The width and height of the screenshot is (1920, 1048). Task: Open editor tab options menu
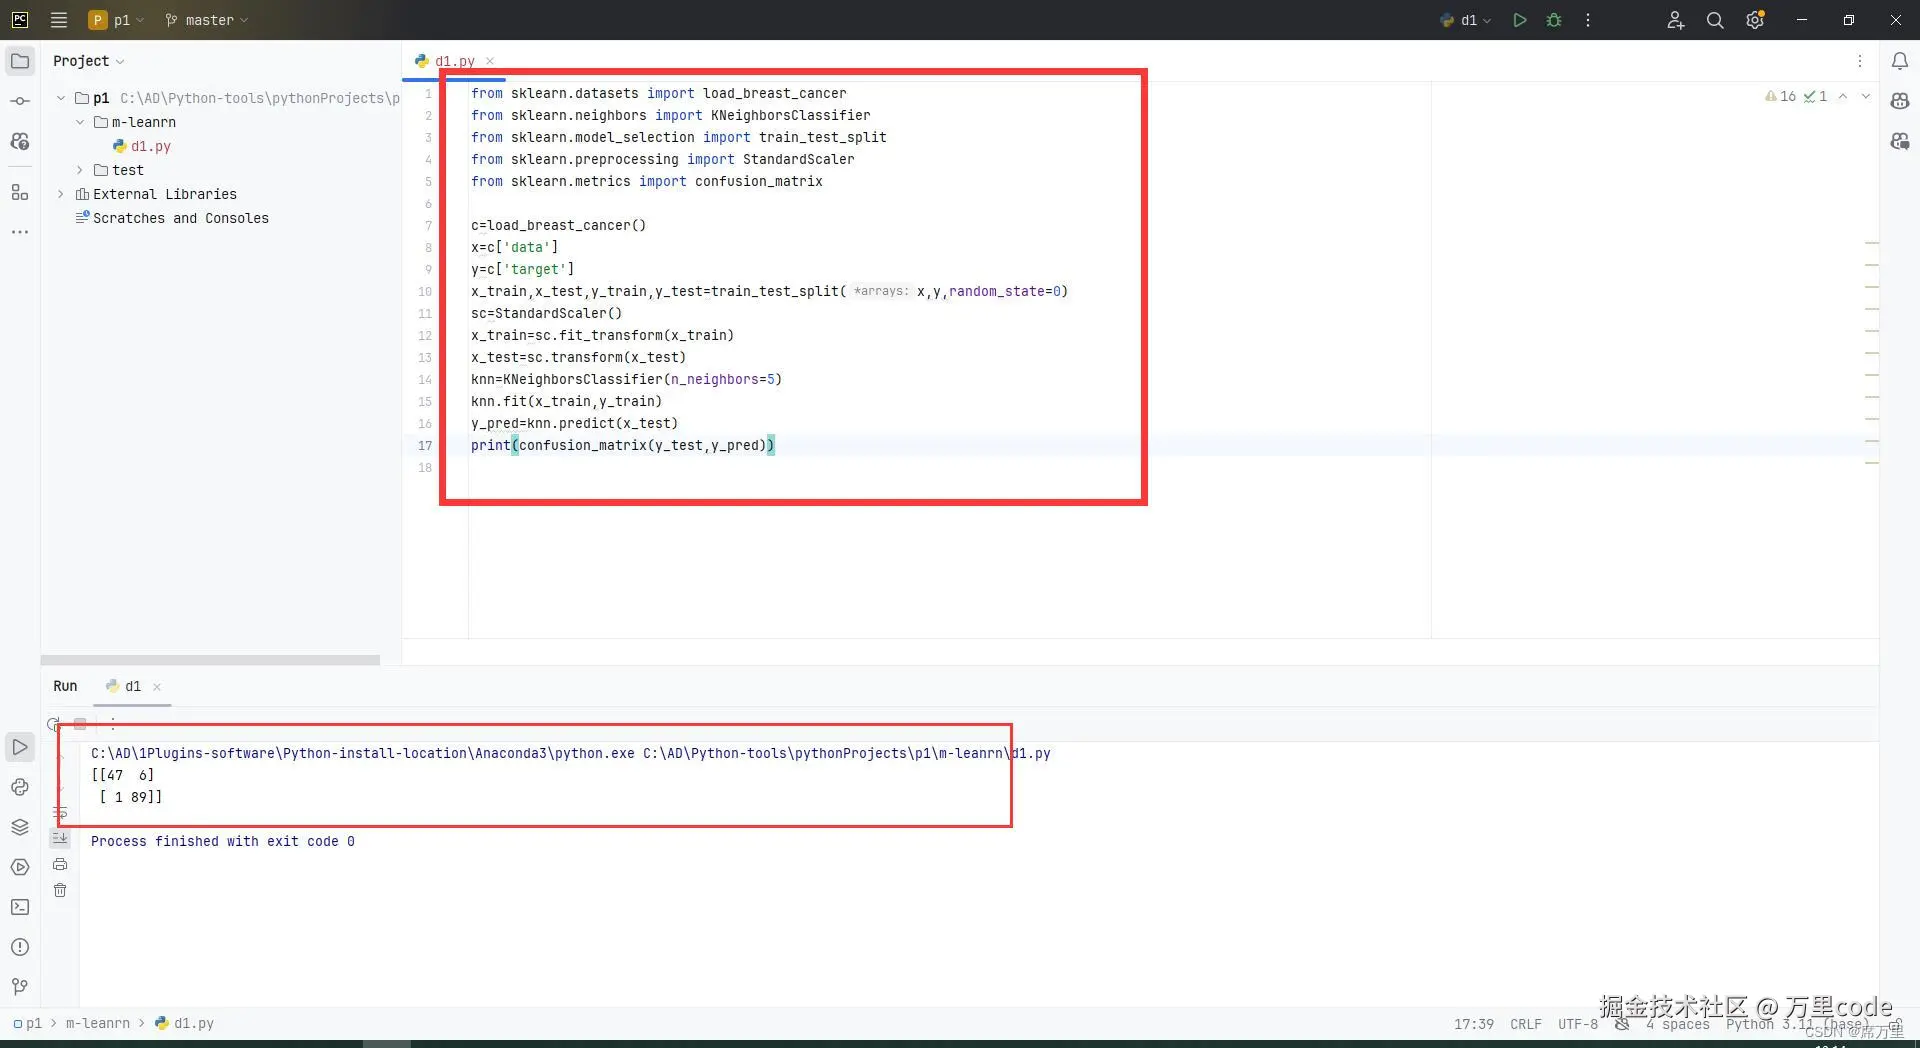click(1860, 61)
